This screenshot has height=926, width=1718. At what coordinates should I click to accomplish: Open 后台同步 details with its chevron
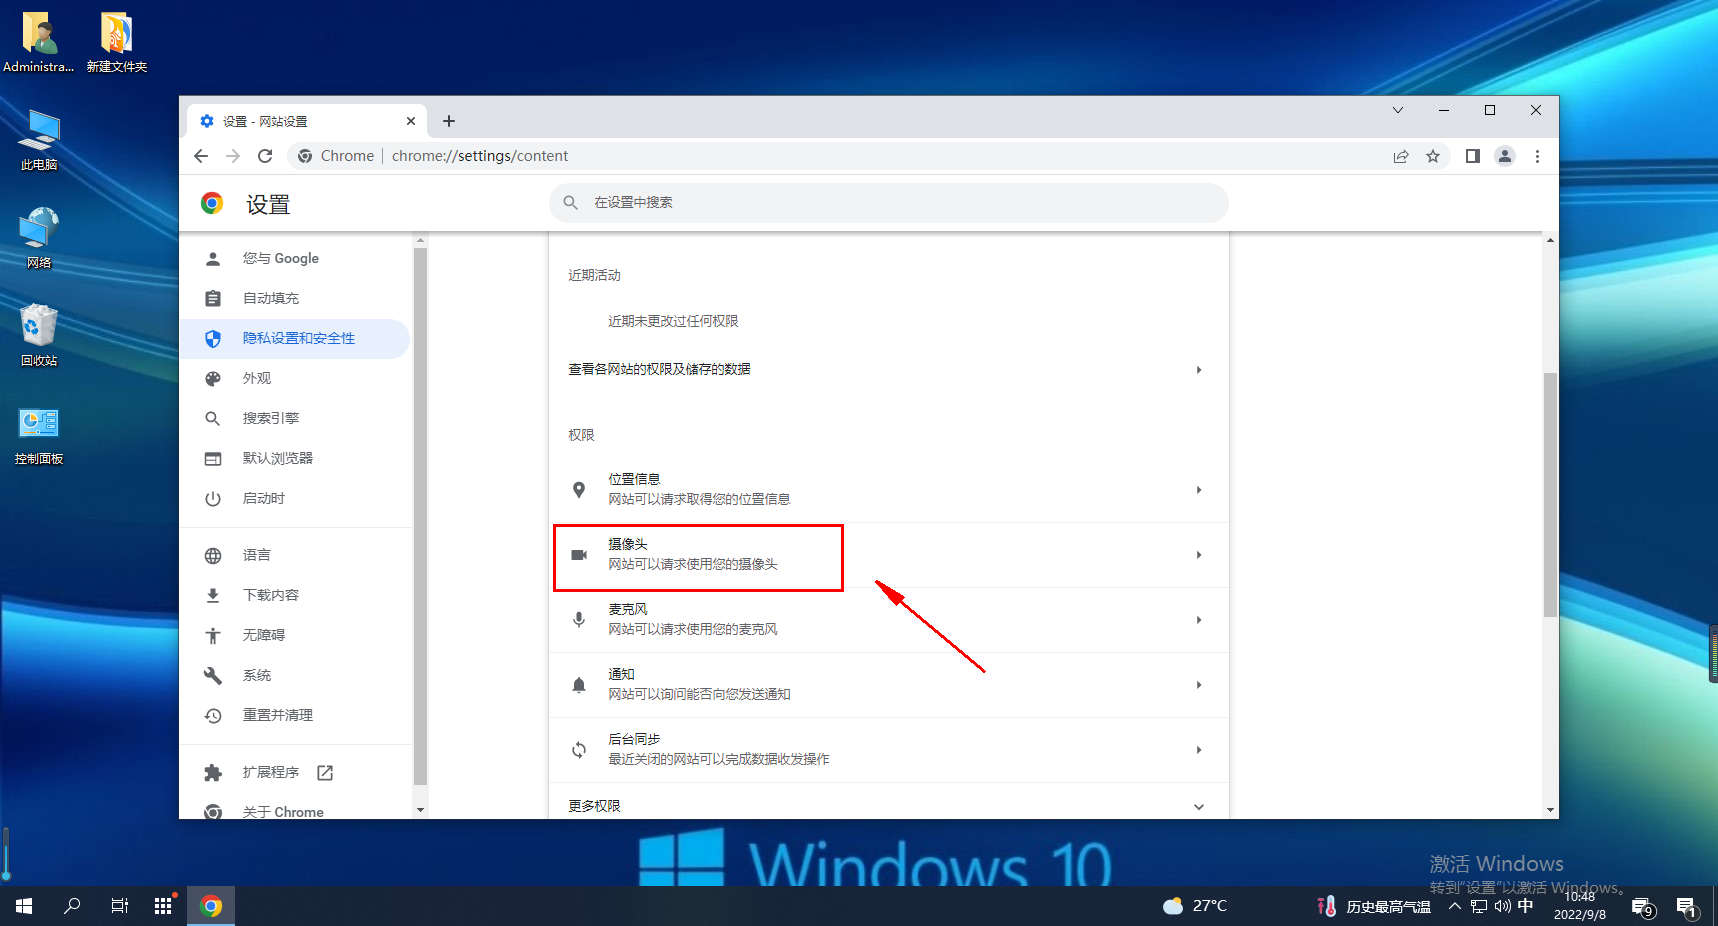tap(1198, 750)
